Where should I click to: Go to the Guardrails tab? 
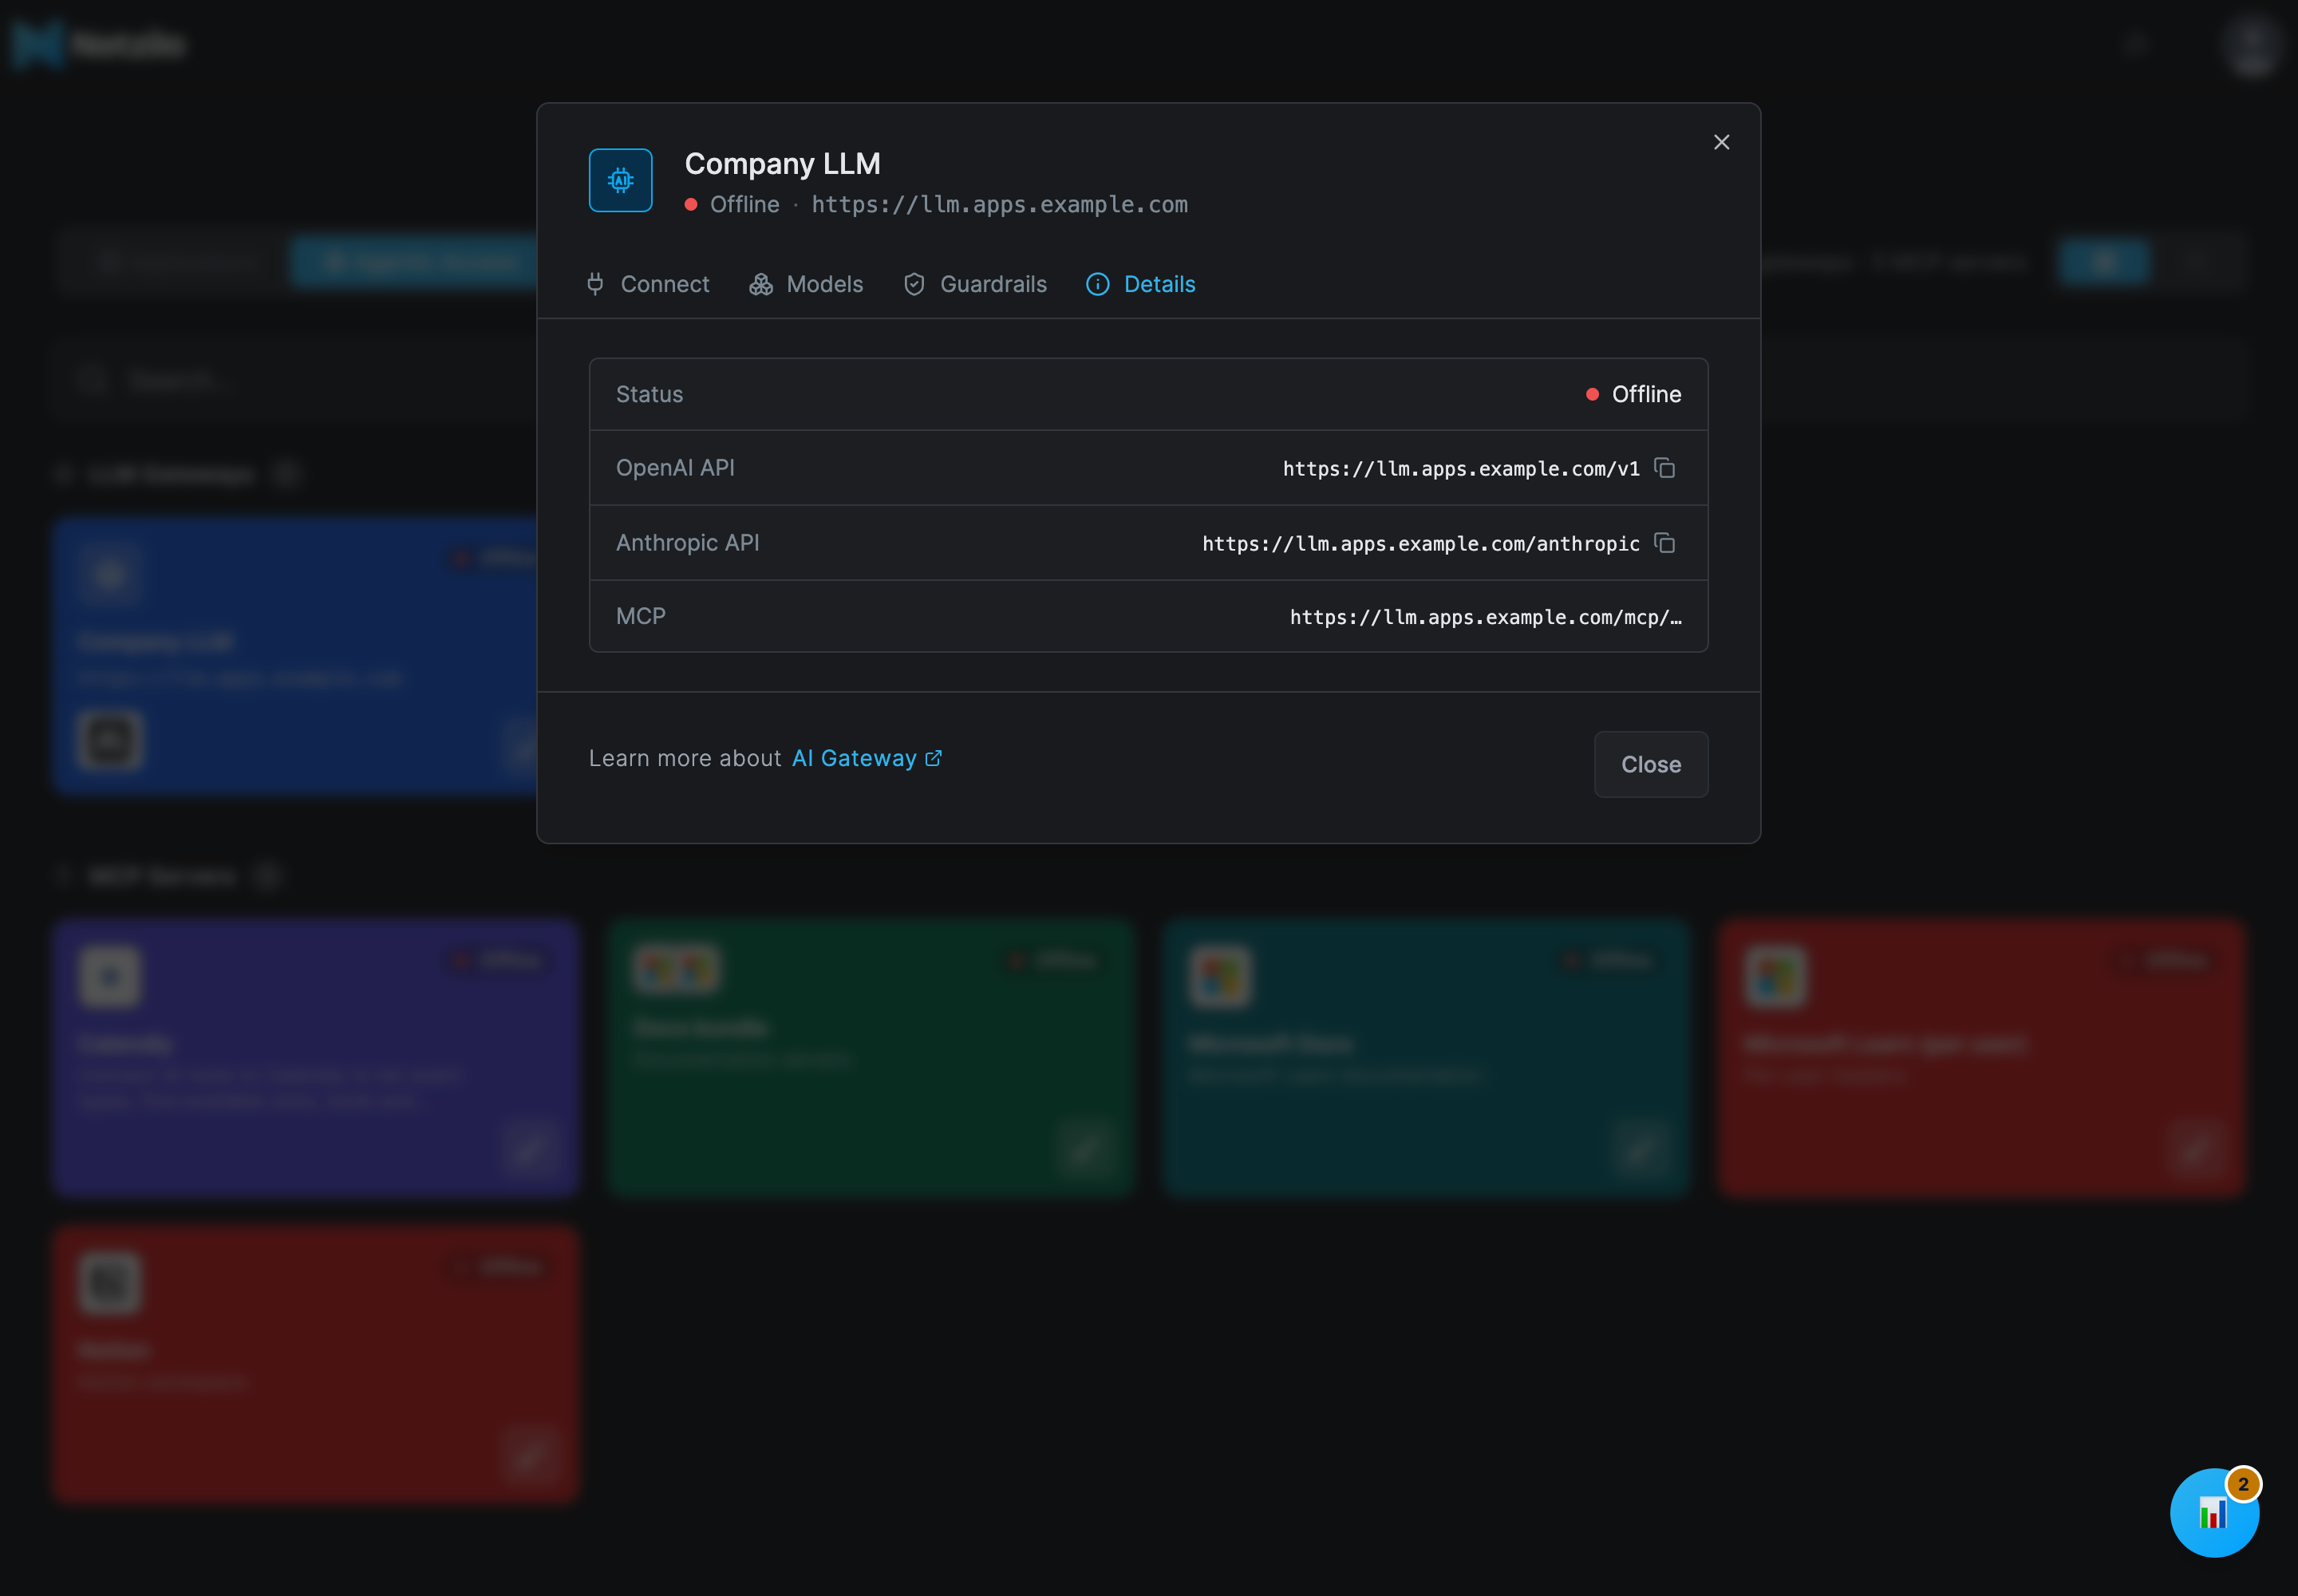coord(975,284)
